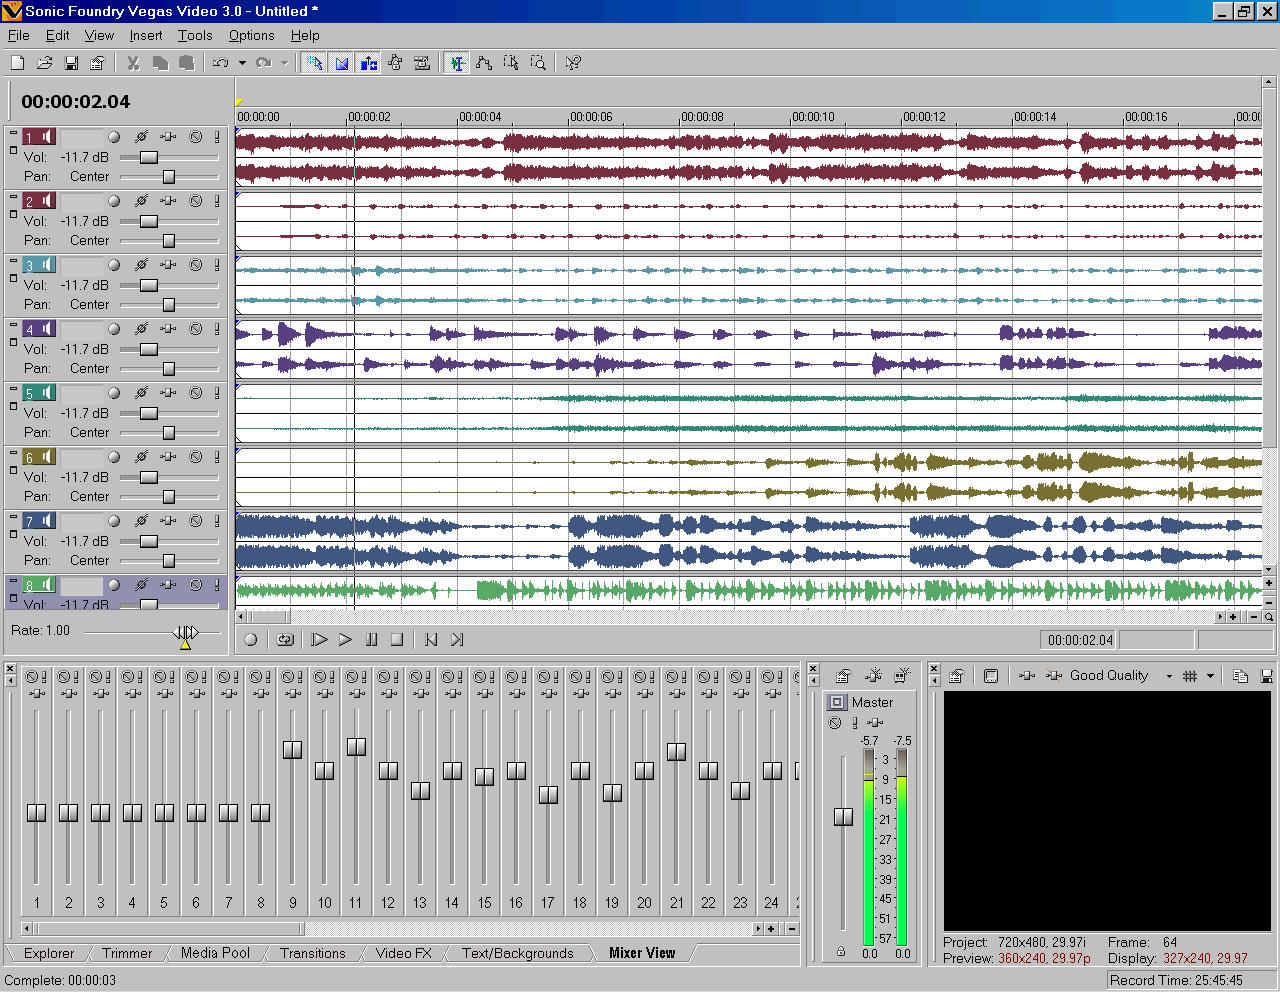Screen dimensions: 1280x992
Task: Open the Tools menu
Action: point(195,35)
